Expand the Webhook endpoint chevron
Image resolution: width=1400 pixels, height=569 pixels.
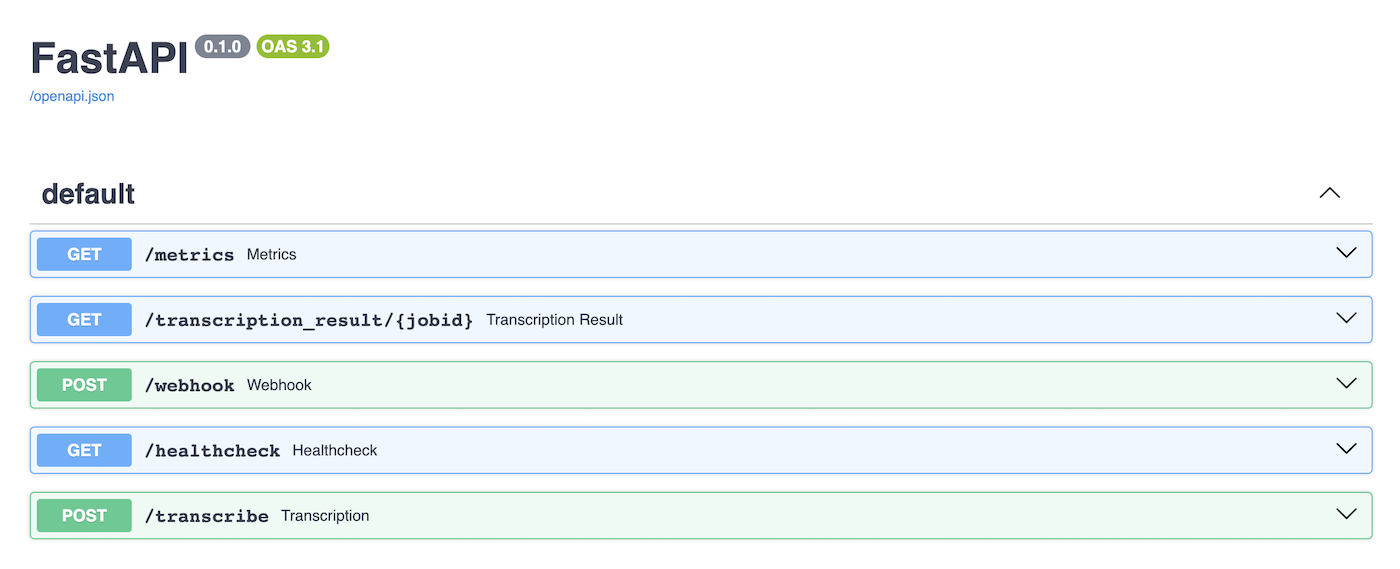(x=1346, y=383)
